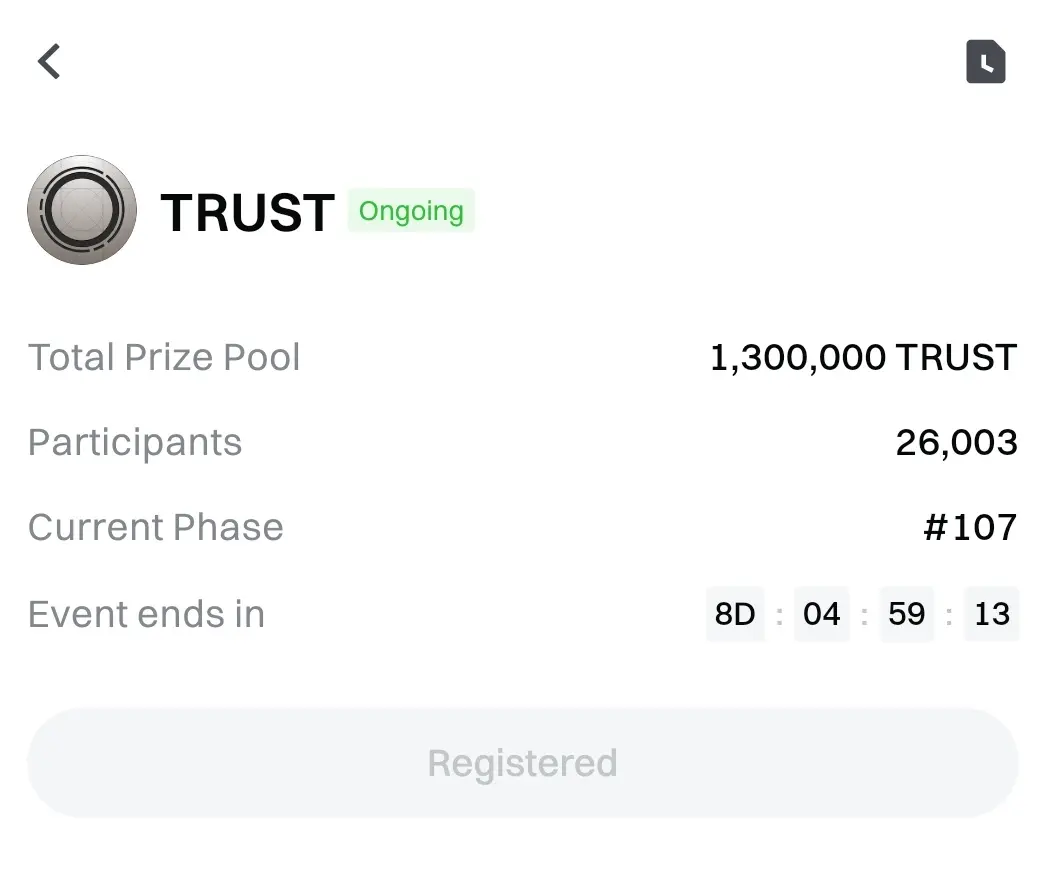Click the Event ends in label
Image resolution: width=1063 pixels, height=894 pixels.
[147, 614]
